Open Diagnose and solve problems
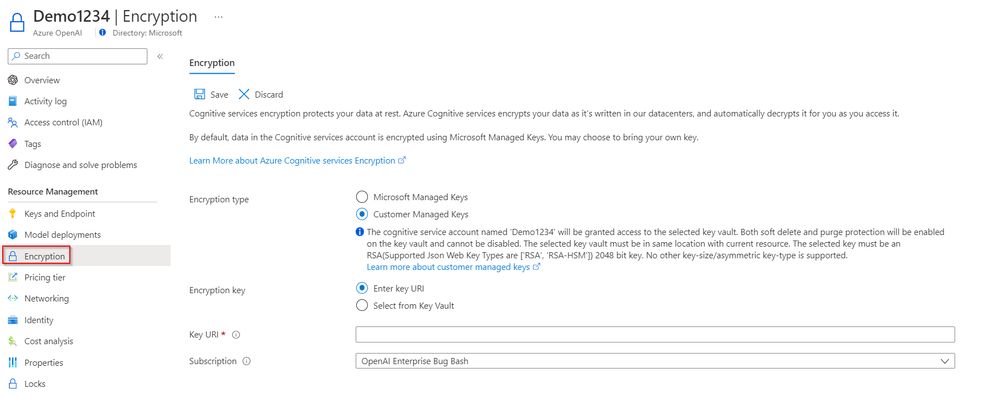 [x=80, y=165]
